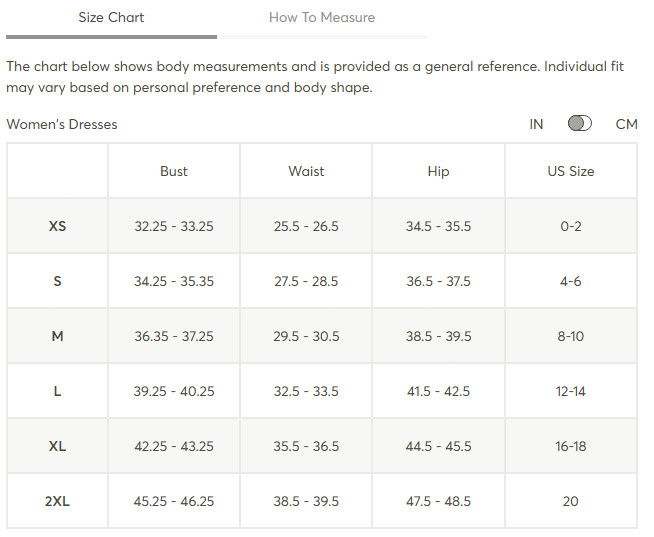Screen dimensions: 654x537
Task: Click the Waist column header
Action: [306, 171]
